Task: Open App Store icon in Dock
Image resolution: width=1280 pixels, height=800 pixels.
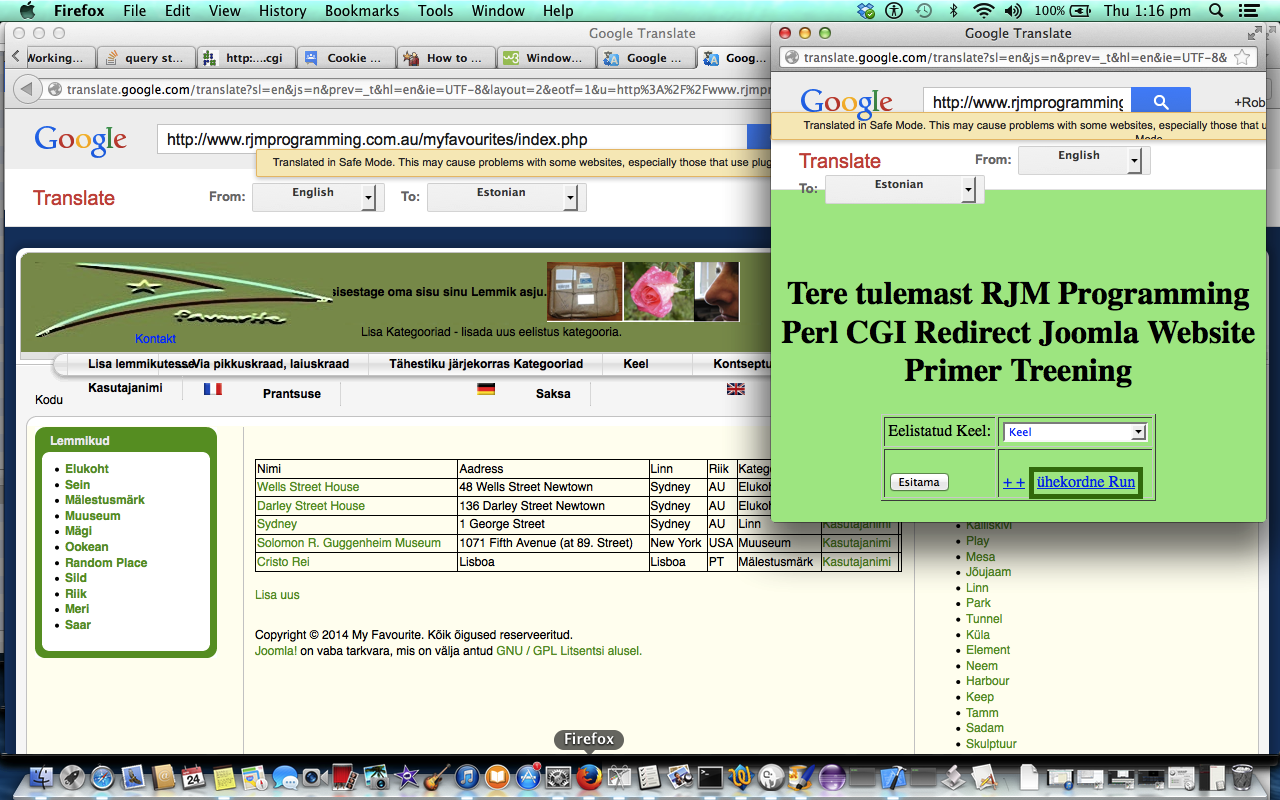Action: click(528, 776)
